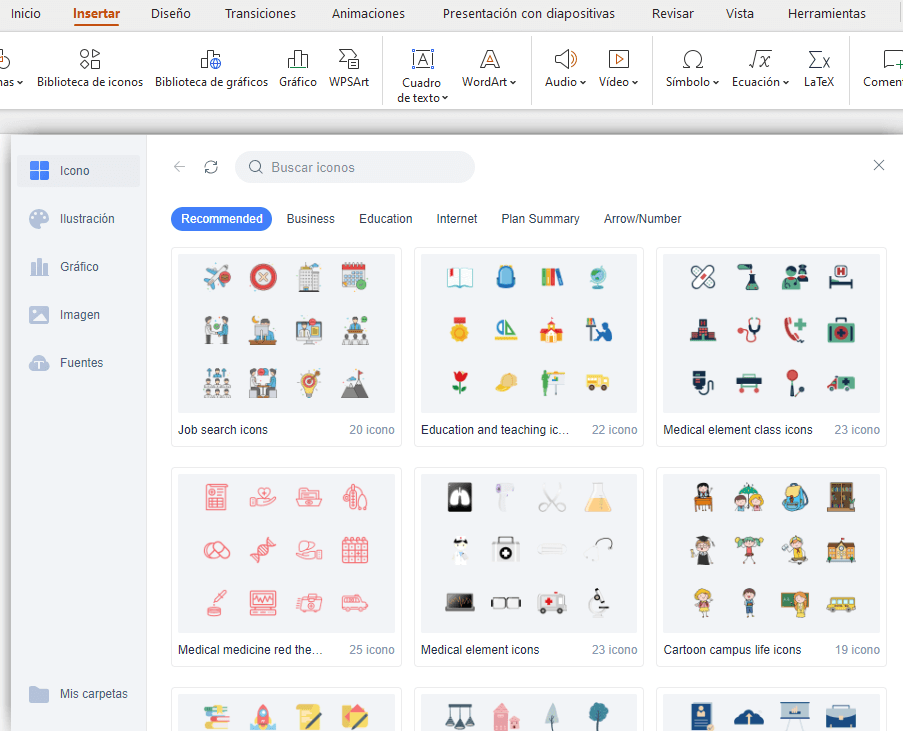This screenshot has width=903, height=731.
Task: Click the briefcase icon in the bottom pack
Action: click(841, 717)
